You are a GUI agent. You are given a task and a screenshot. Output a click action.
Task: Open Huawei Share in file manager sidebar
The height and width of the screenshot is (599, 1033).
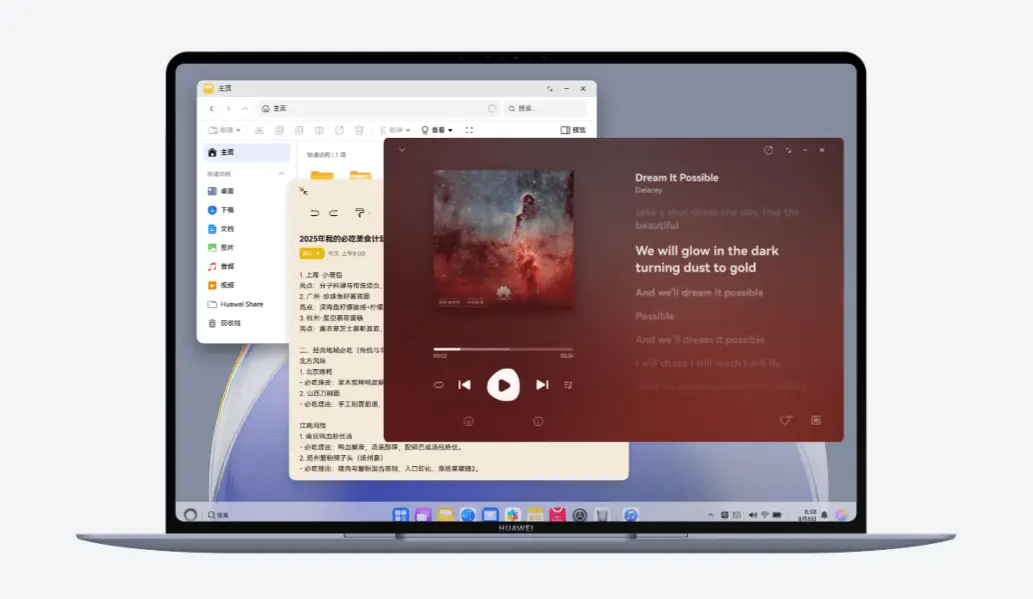pyautogui.click(x=235, y=304)
